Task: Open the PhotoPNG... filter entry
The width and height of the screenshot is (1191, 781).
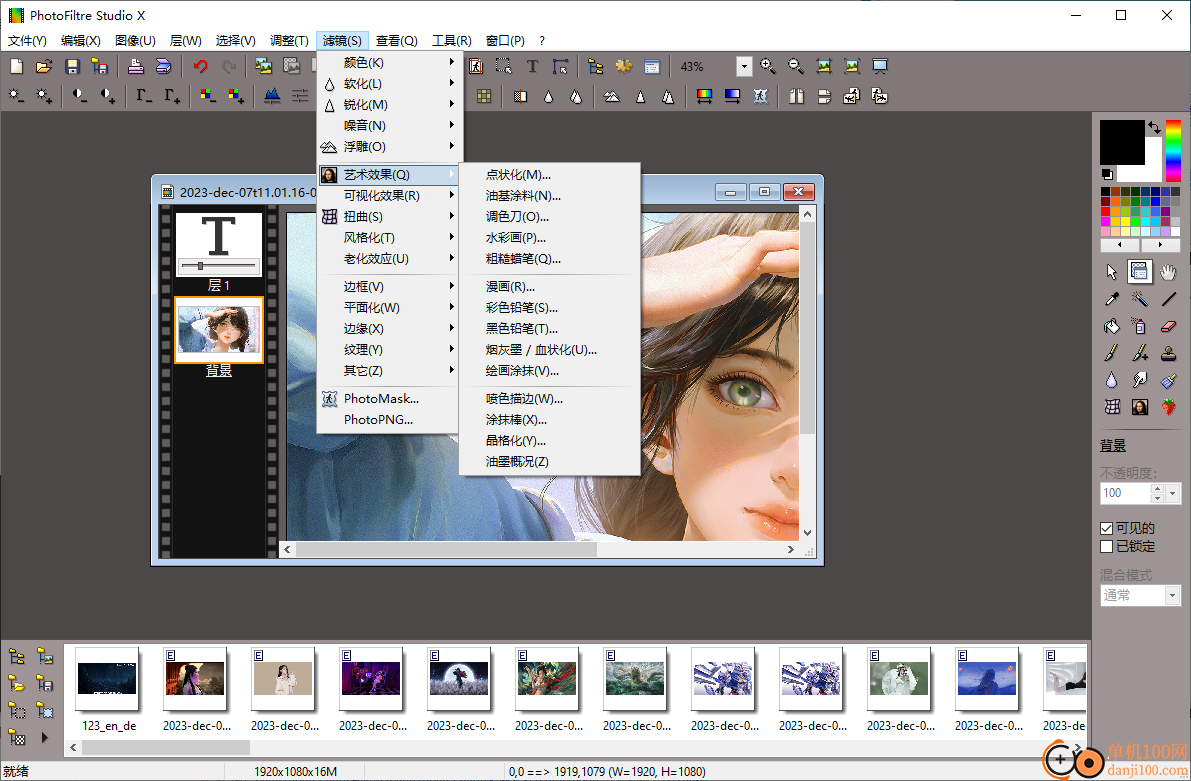Action: pos(388,419)
